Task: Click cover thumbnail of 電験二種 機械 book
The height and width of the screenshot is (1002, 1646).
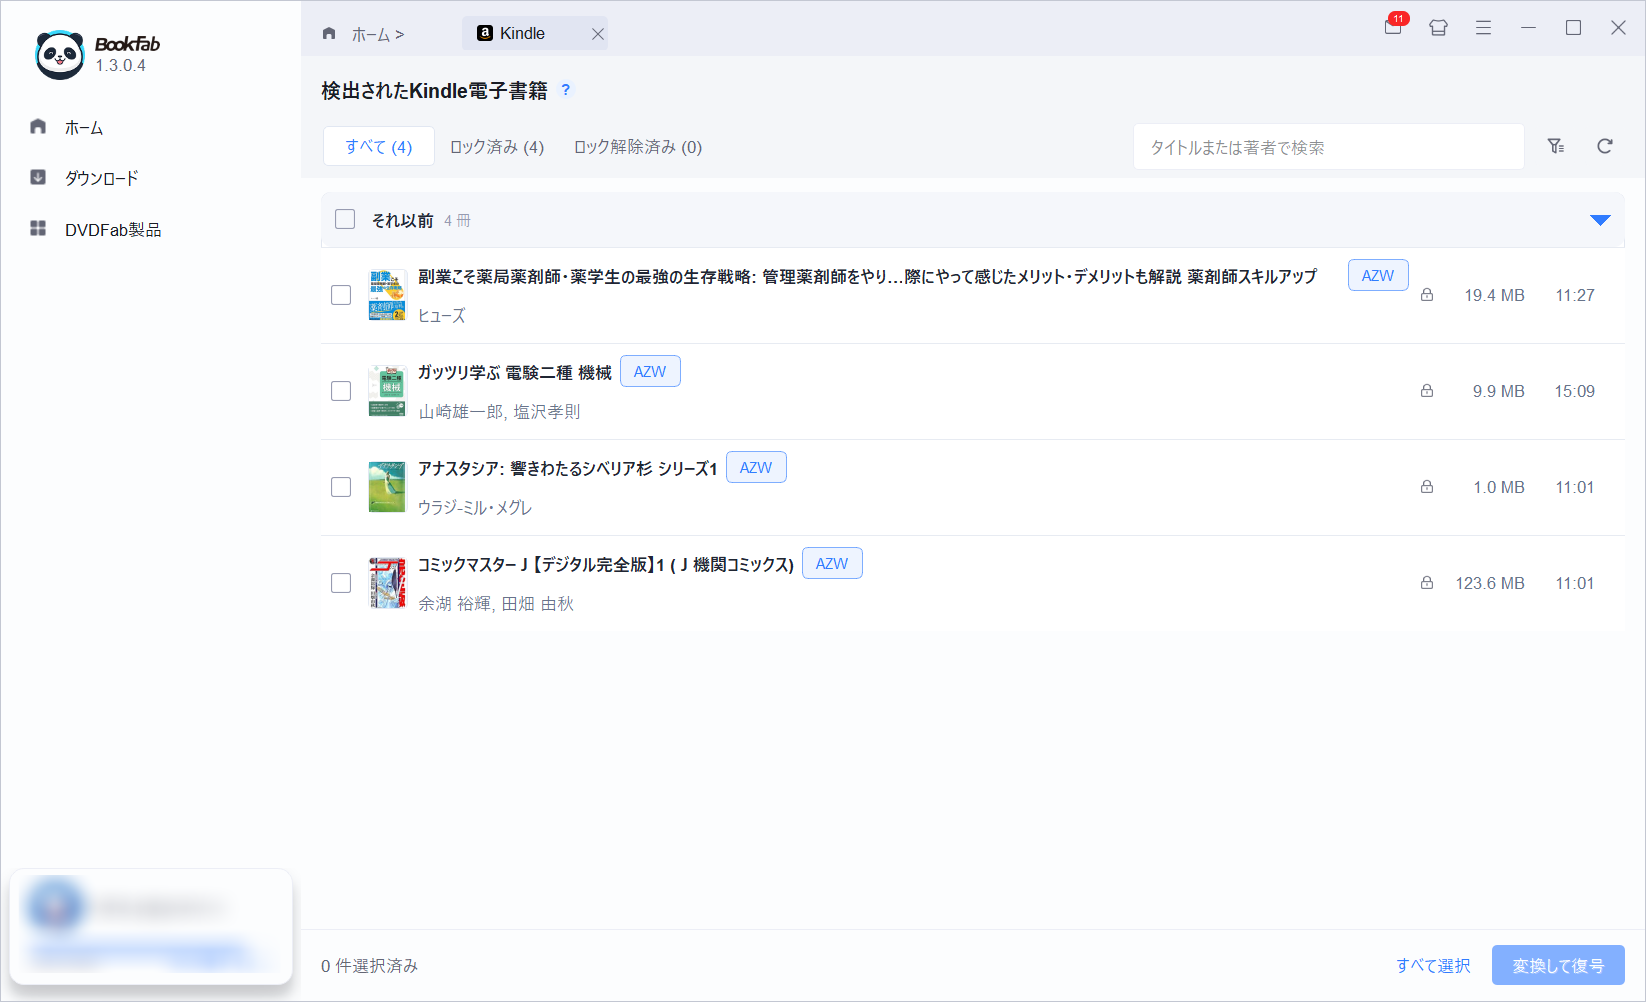Action: [387, 391]
